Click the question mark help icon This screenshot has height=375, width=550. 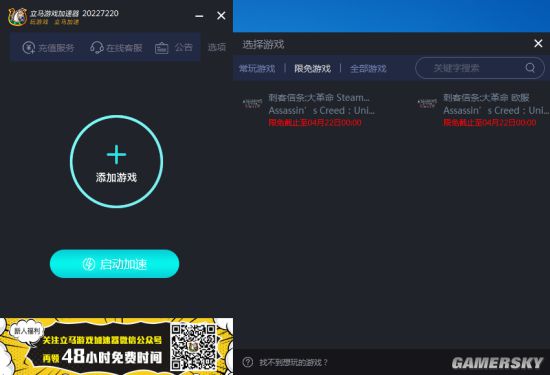click(248, 362)
